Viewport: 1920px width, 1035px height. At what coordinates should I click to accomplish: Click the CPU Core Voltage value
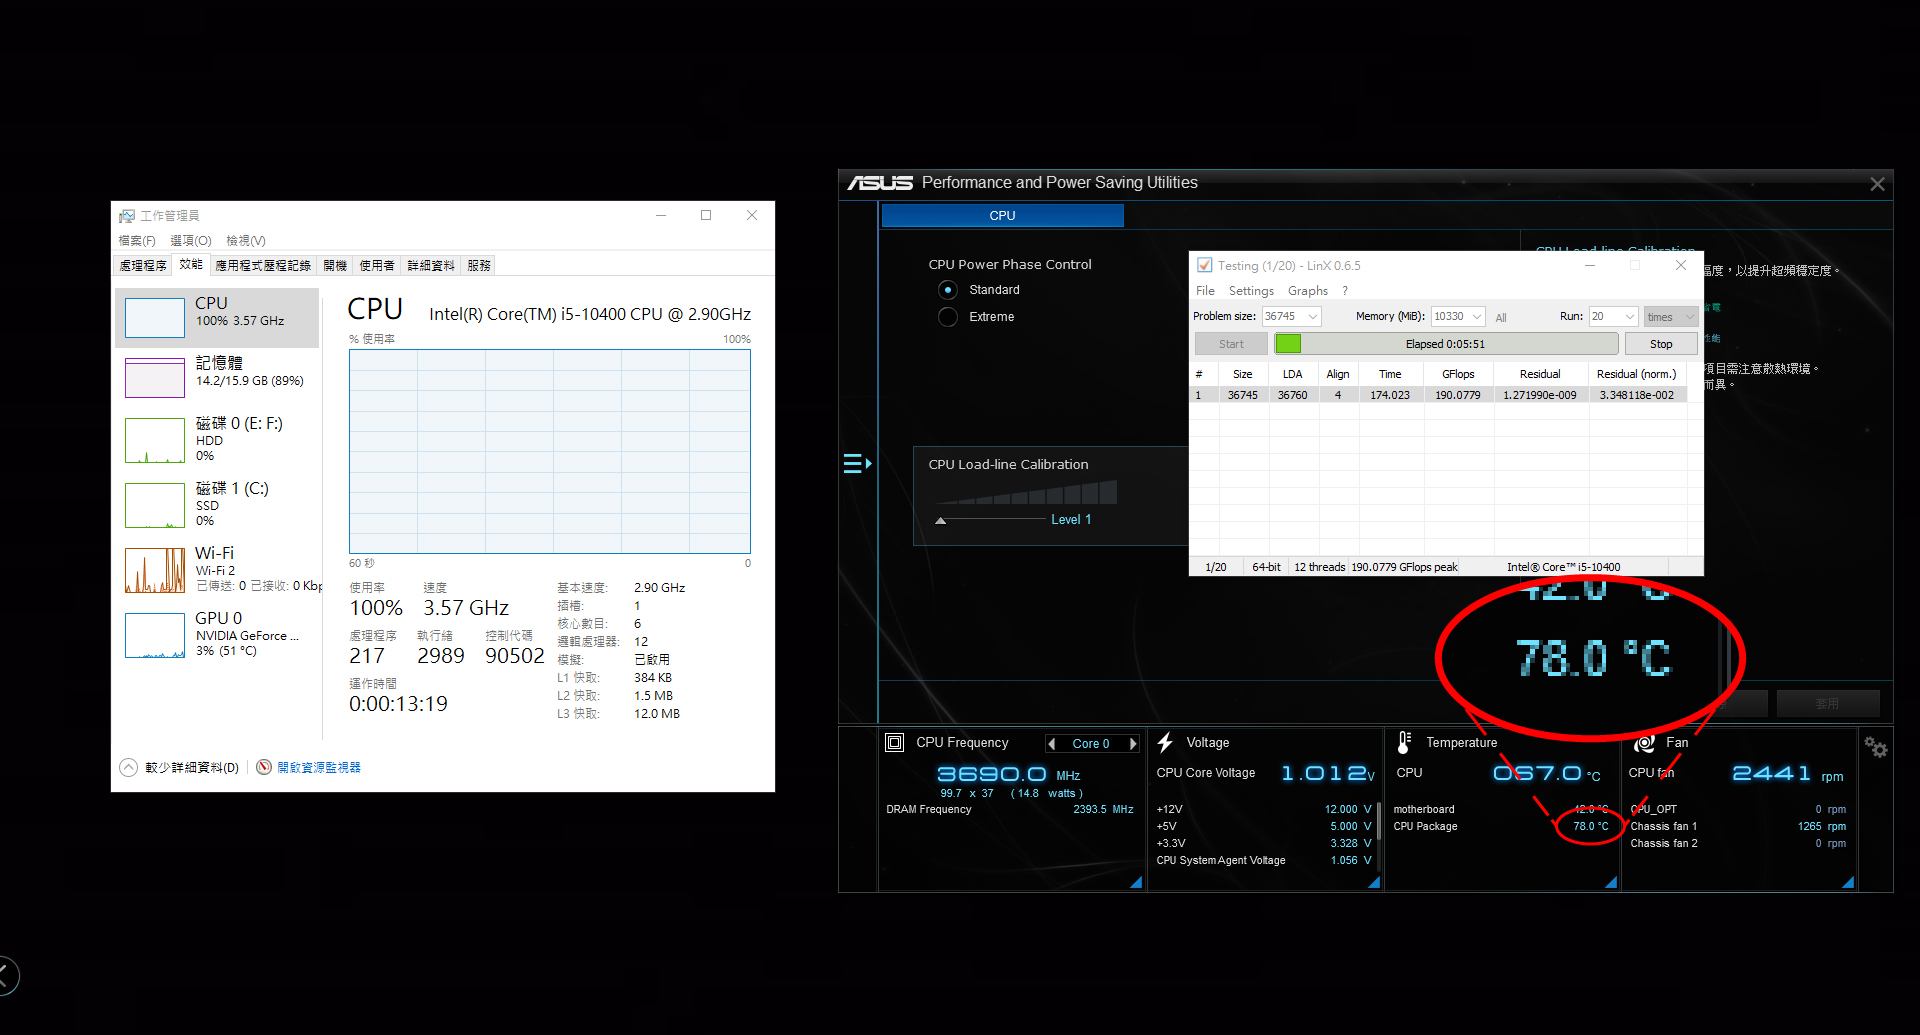(x=1328, y=774)
